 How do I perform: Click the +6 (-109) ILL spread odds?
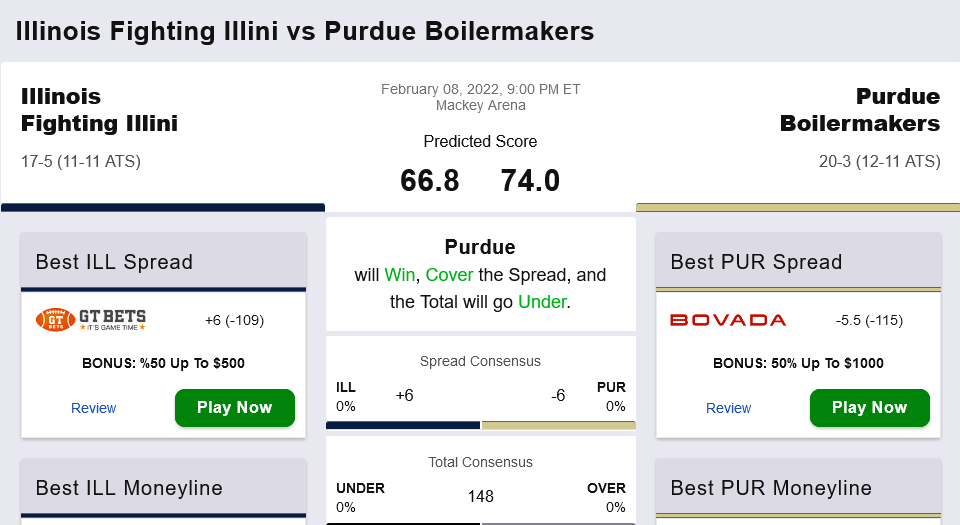pyautogui.click(x=234, y=320)
